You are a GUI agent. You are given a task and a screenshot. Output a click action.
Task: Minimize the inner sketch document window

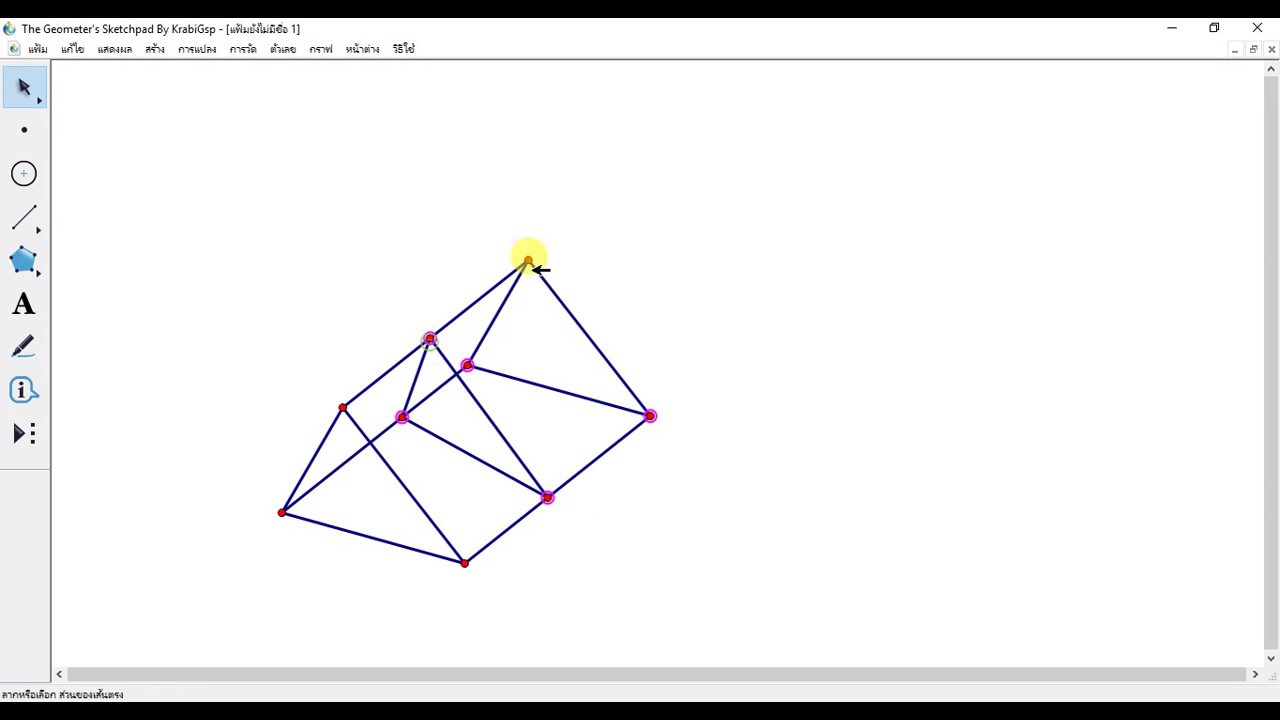(x=1235, y=49)
